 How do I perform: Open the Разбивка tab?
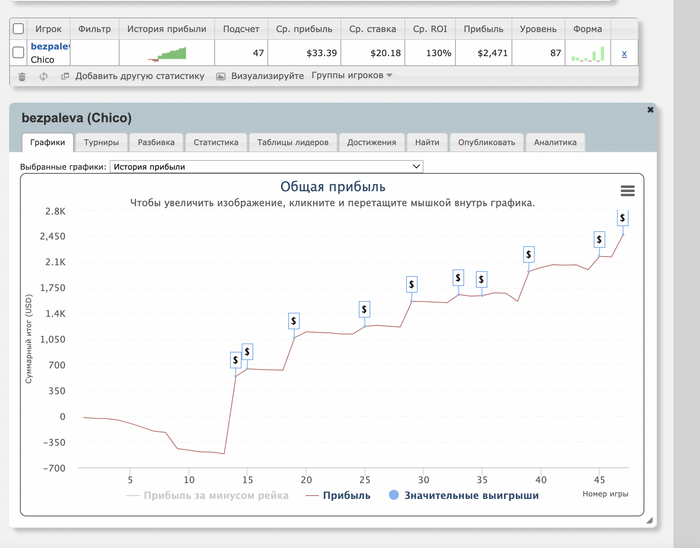point(156,142)
